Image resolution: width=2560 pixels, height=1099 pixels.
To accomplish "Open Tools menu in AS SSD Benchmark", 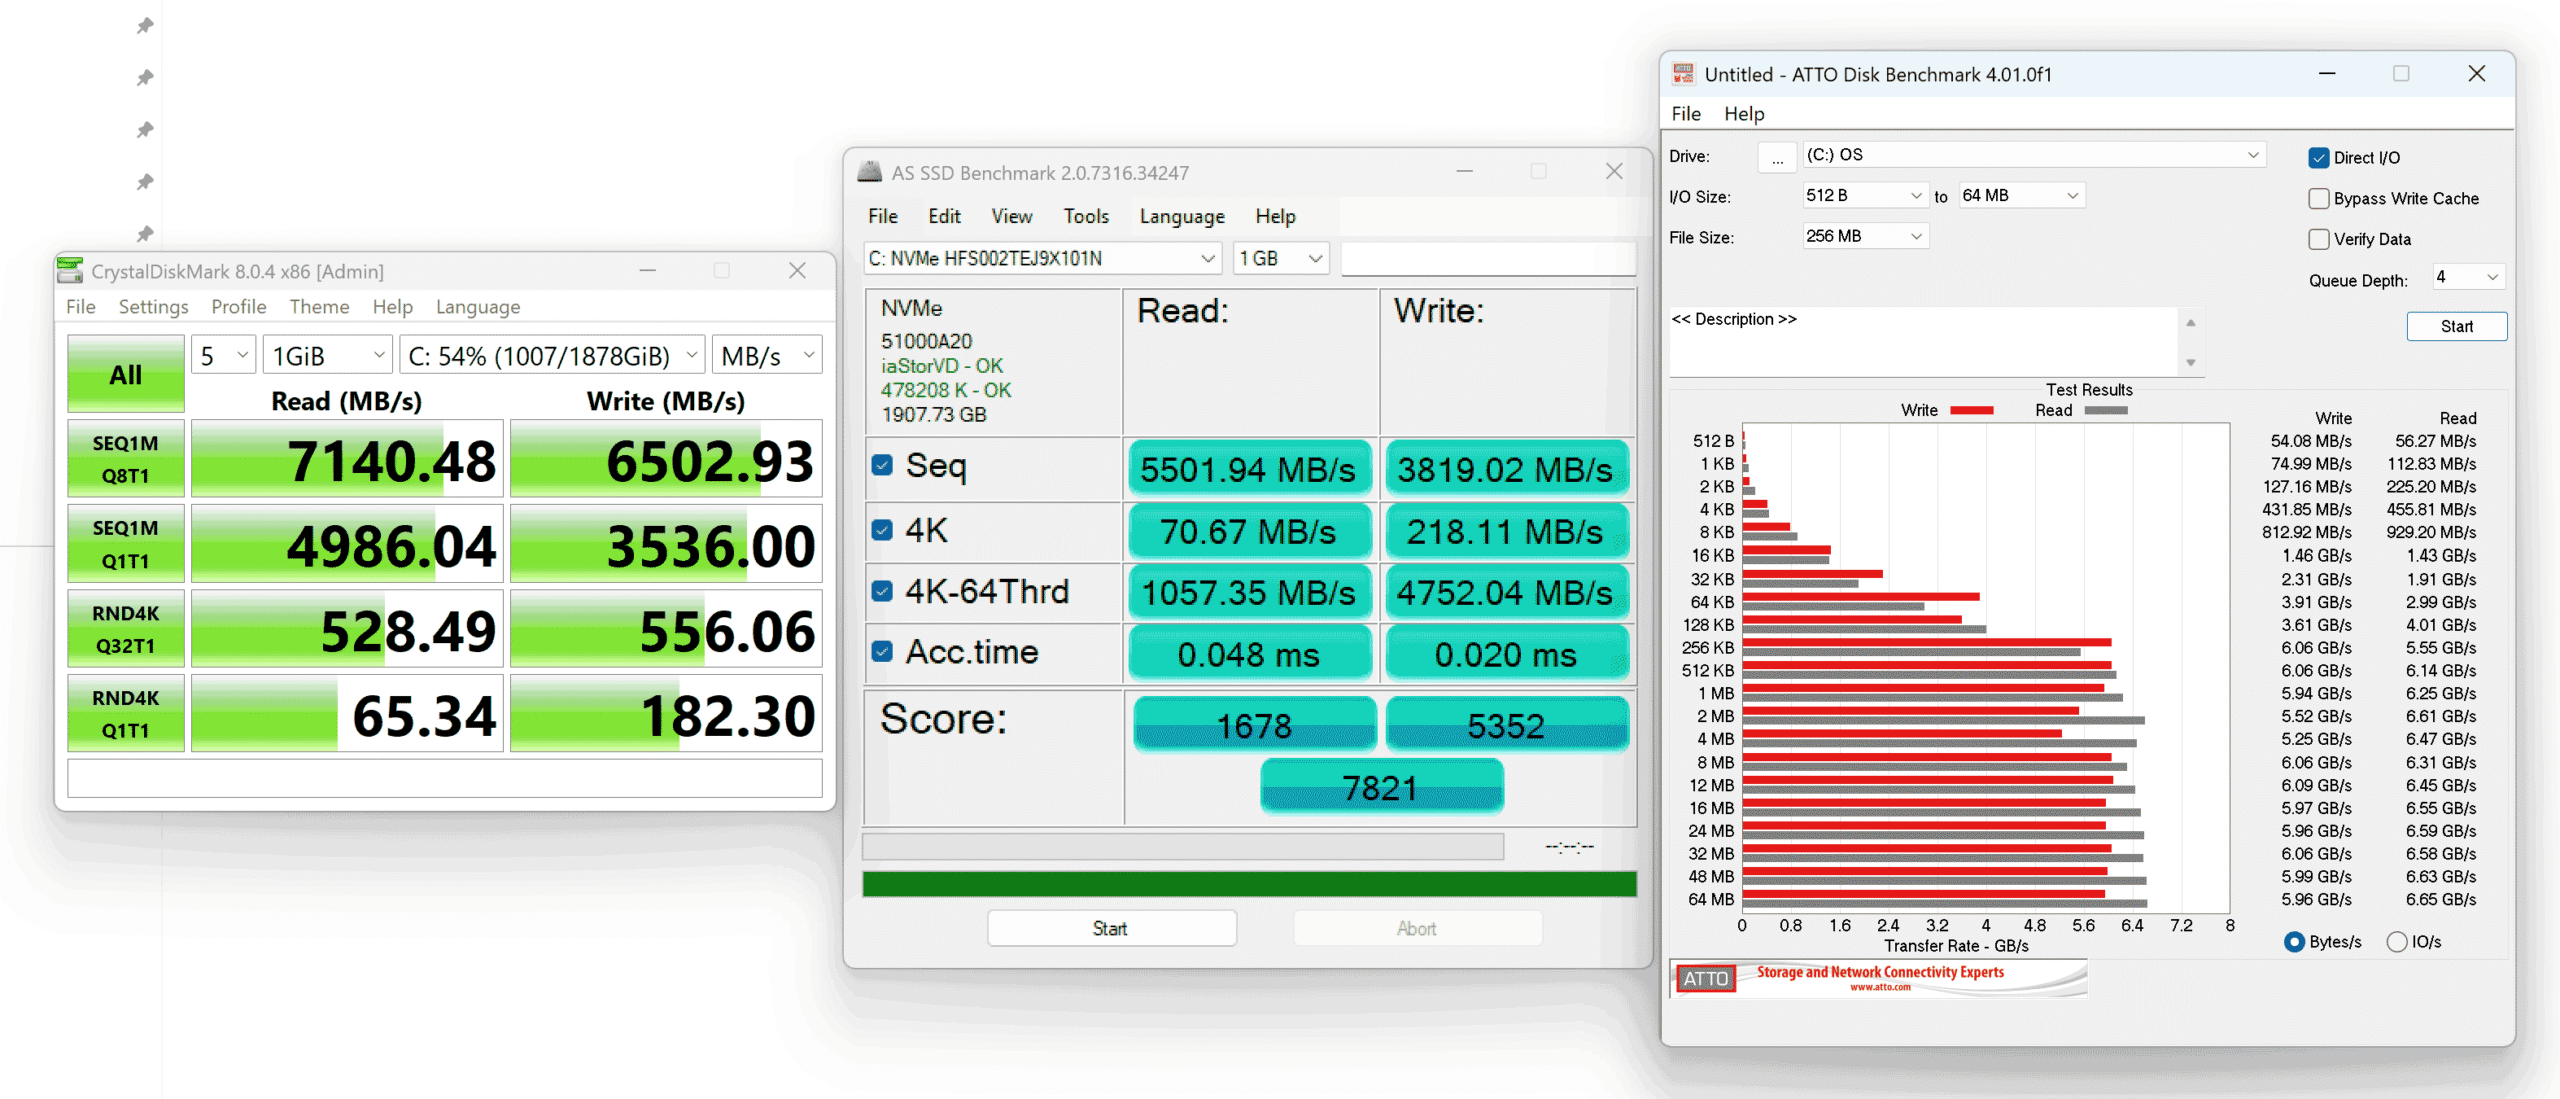I will tap(1086, 216).
